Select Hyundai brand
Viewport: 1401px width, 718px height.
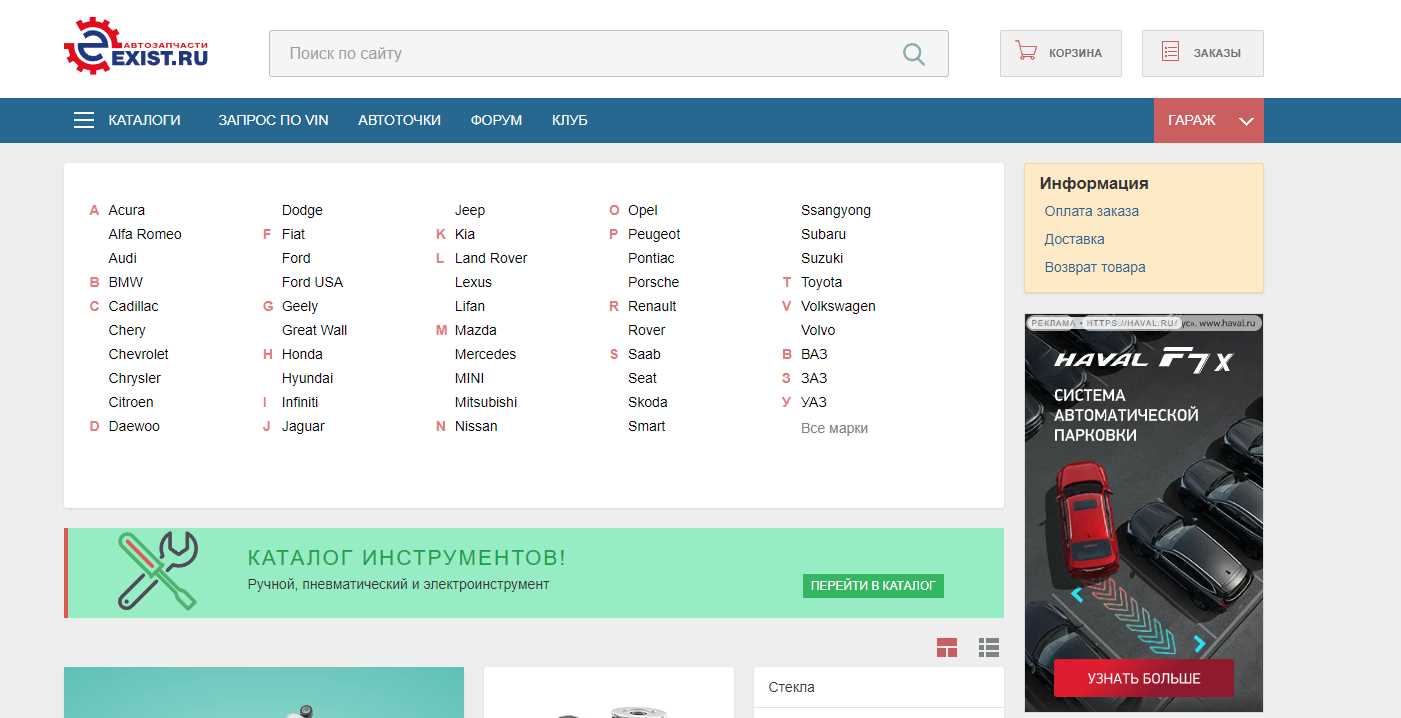(x=307, y=378)
